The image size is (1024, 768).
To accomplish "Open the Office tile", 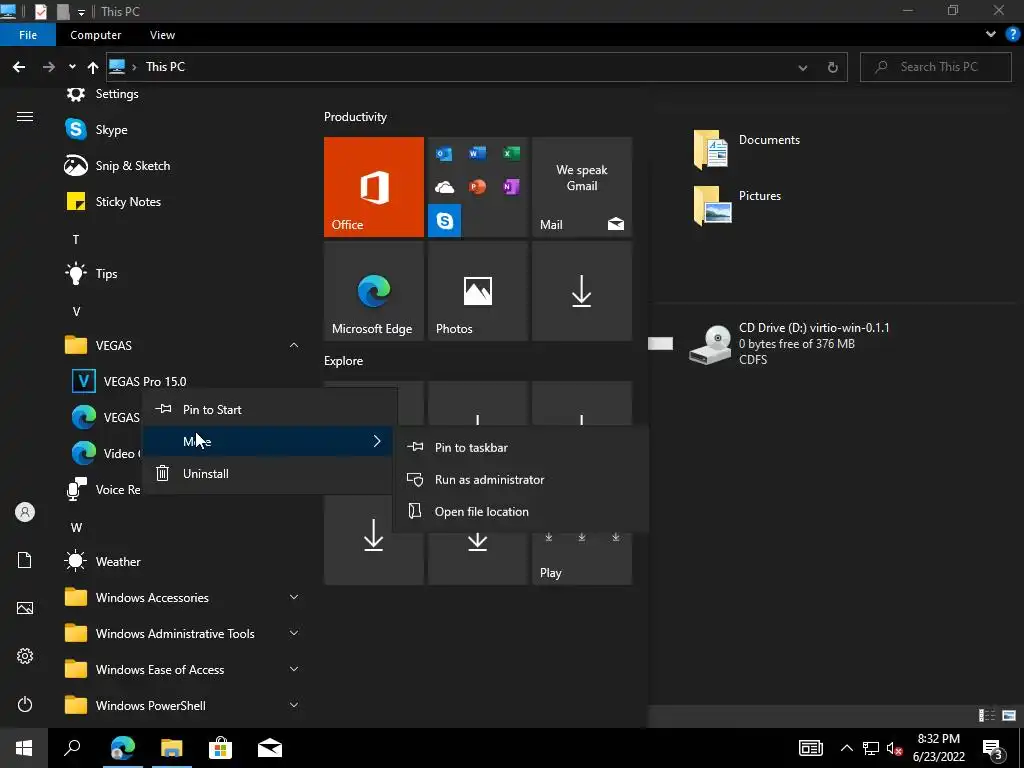I will [374, 187].
